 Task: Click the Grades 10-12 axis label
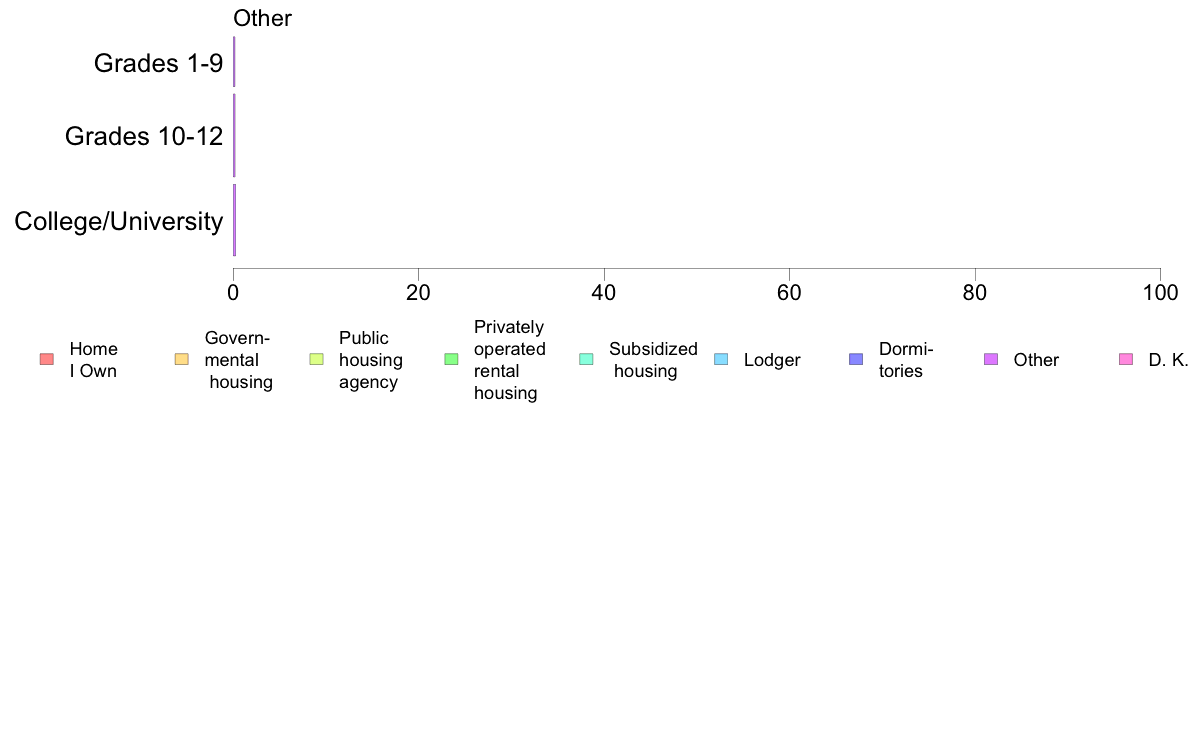pos(144,136)
